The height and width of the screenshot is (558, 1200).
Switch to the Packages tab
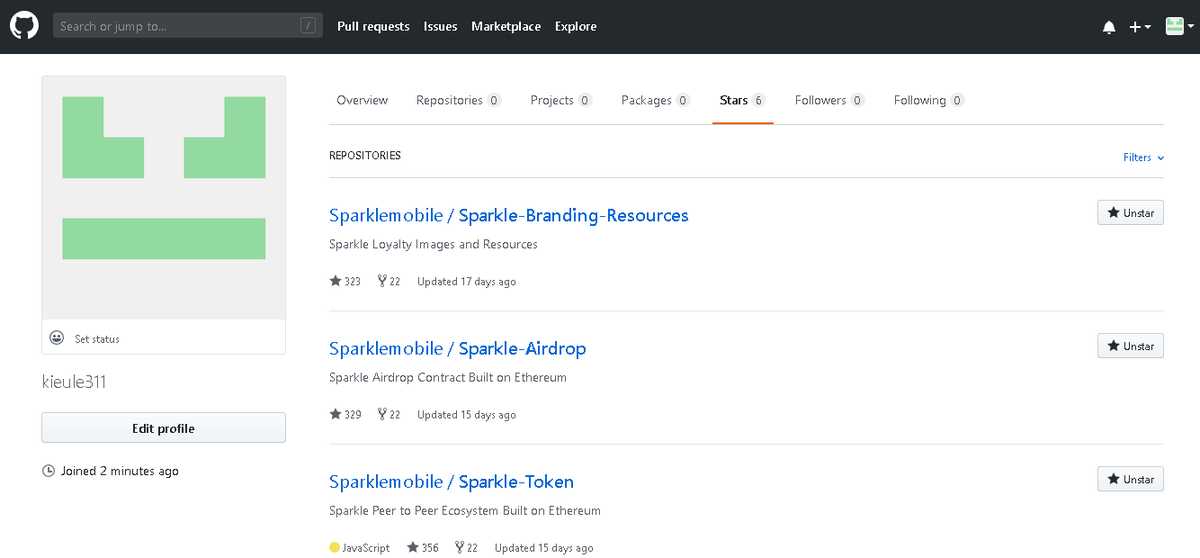click(655, 100)
